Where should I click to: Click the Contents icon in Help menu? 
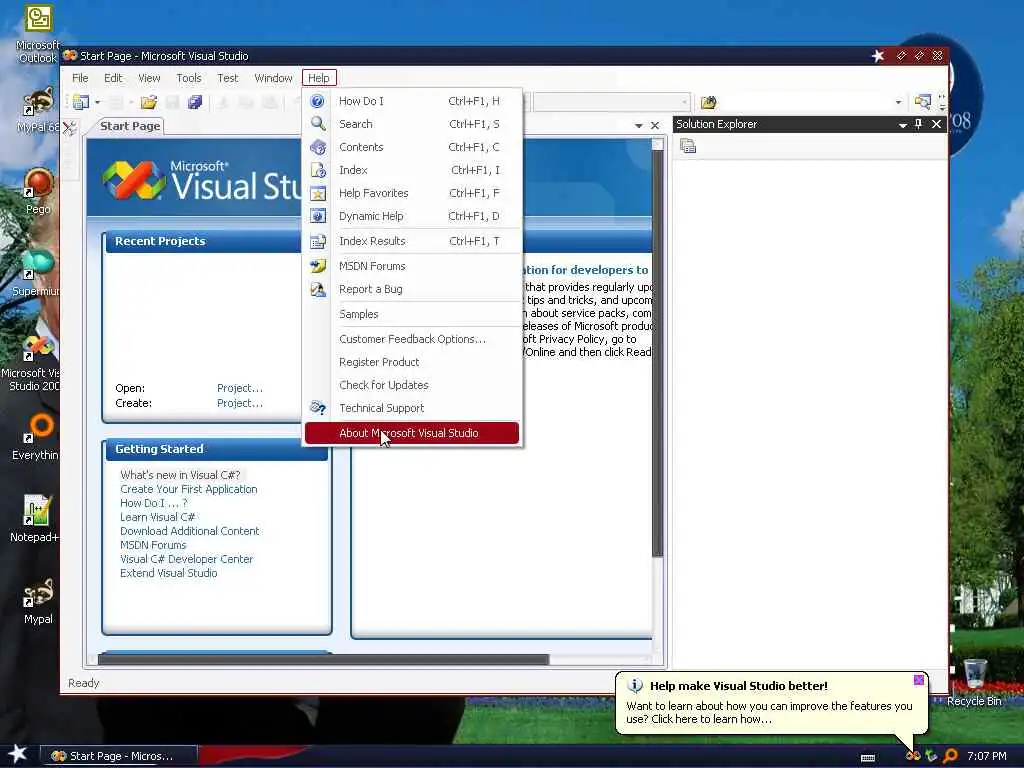tap(317, 147)
